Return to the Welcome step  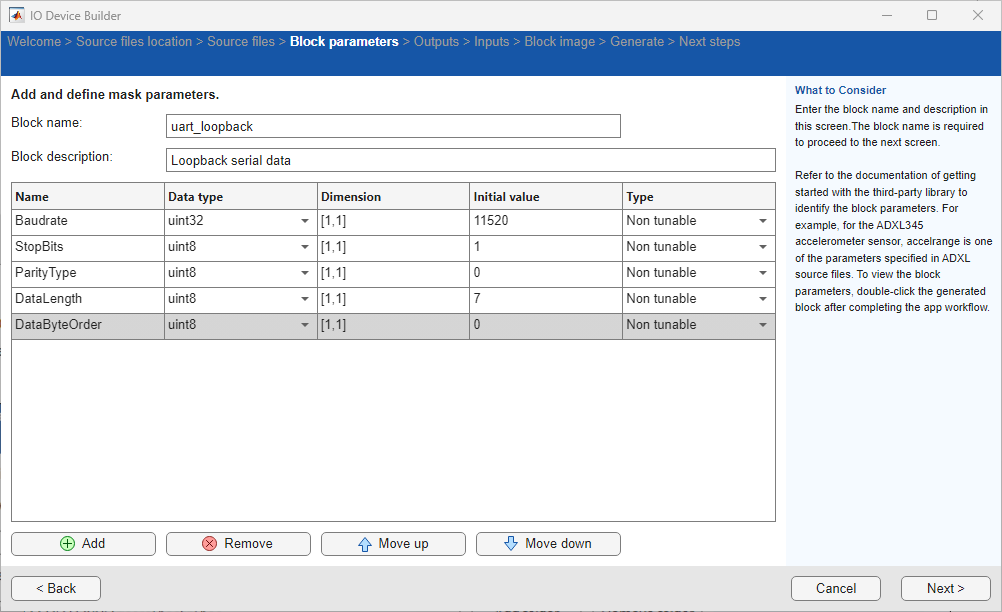(x=34, y=41)
